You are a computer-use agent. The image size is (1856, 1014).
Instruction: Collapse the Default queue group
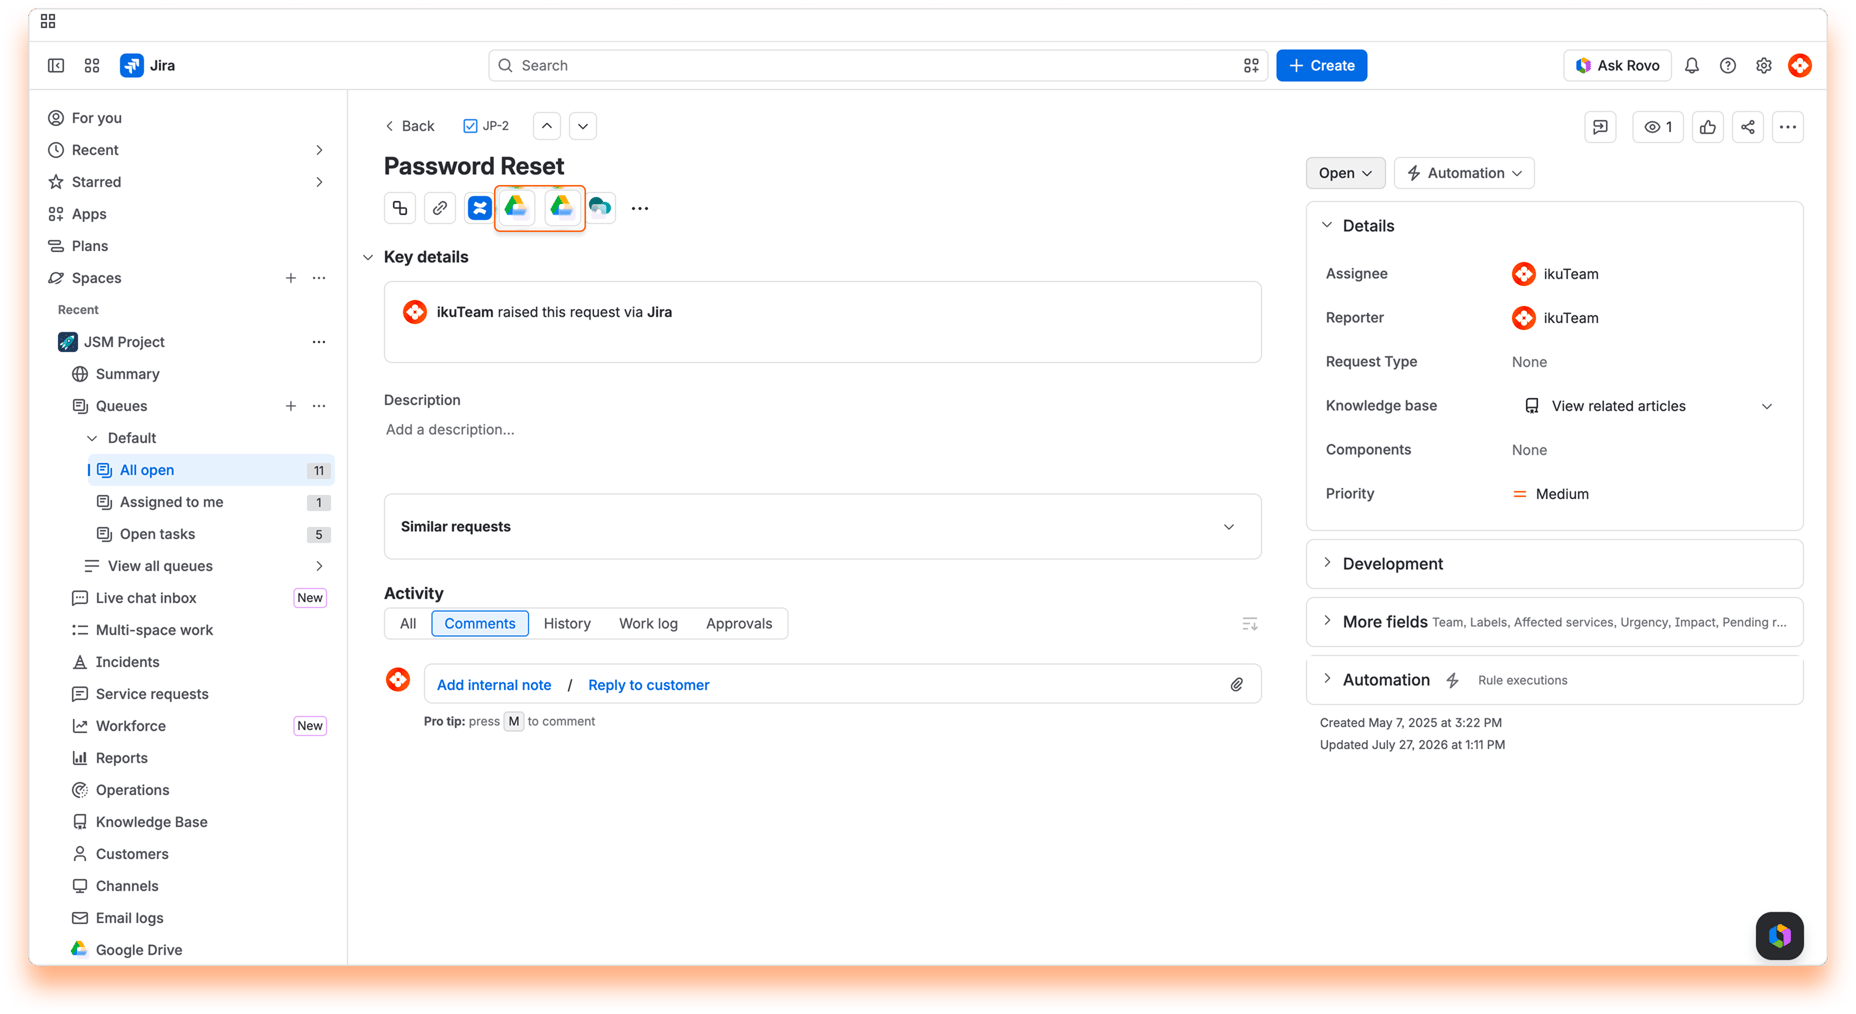[x=92, y=438]
